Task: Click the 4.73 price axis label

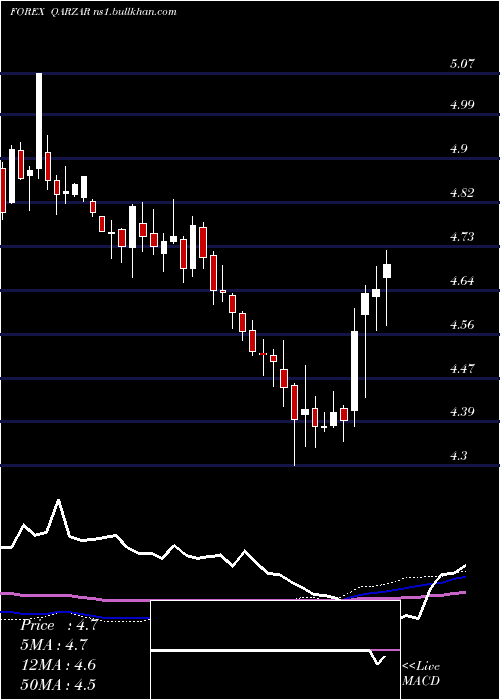Action: (462, 236)
